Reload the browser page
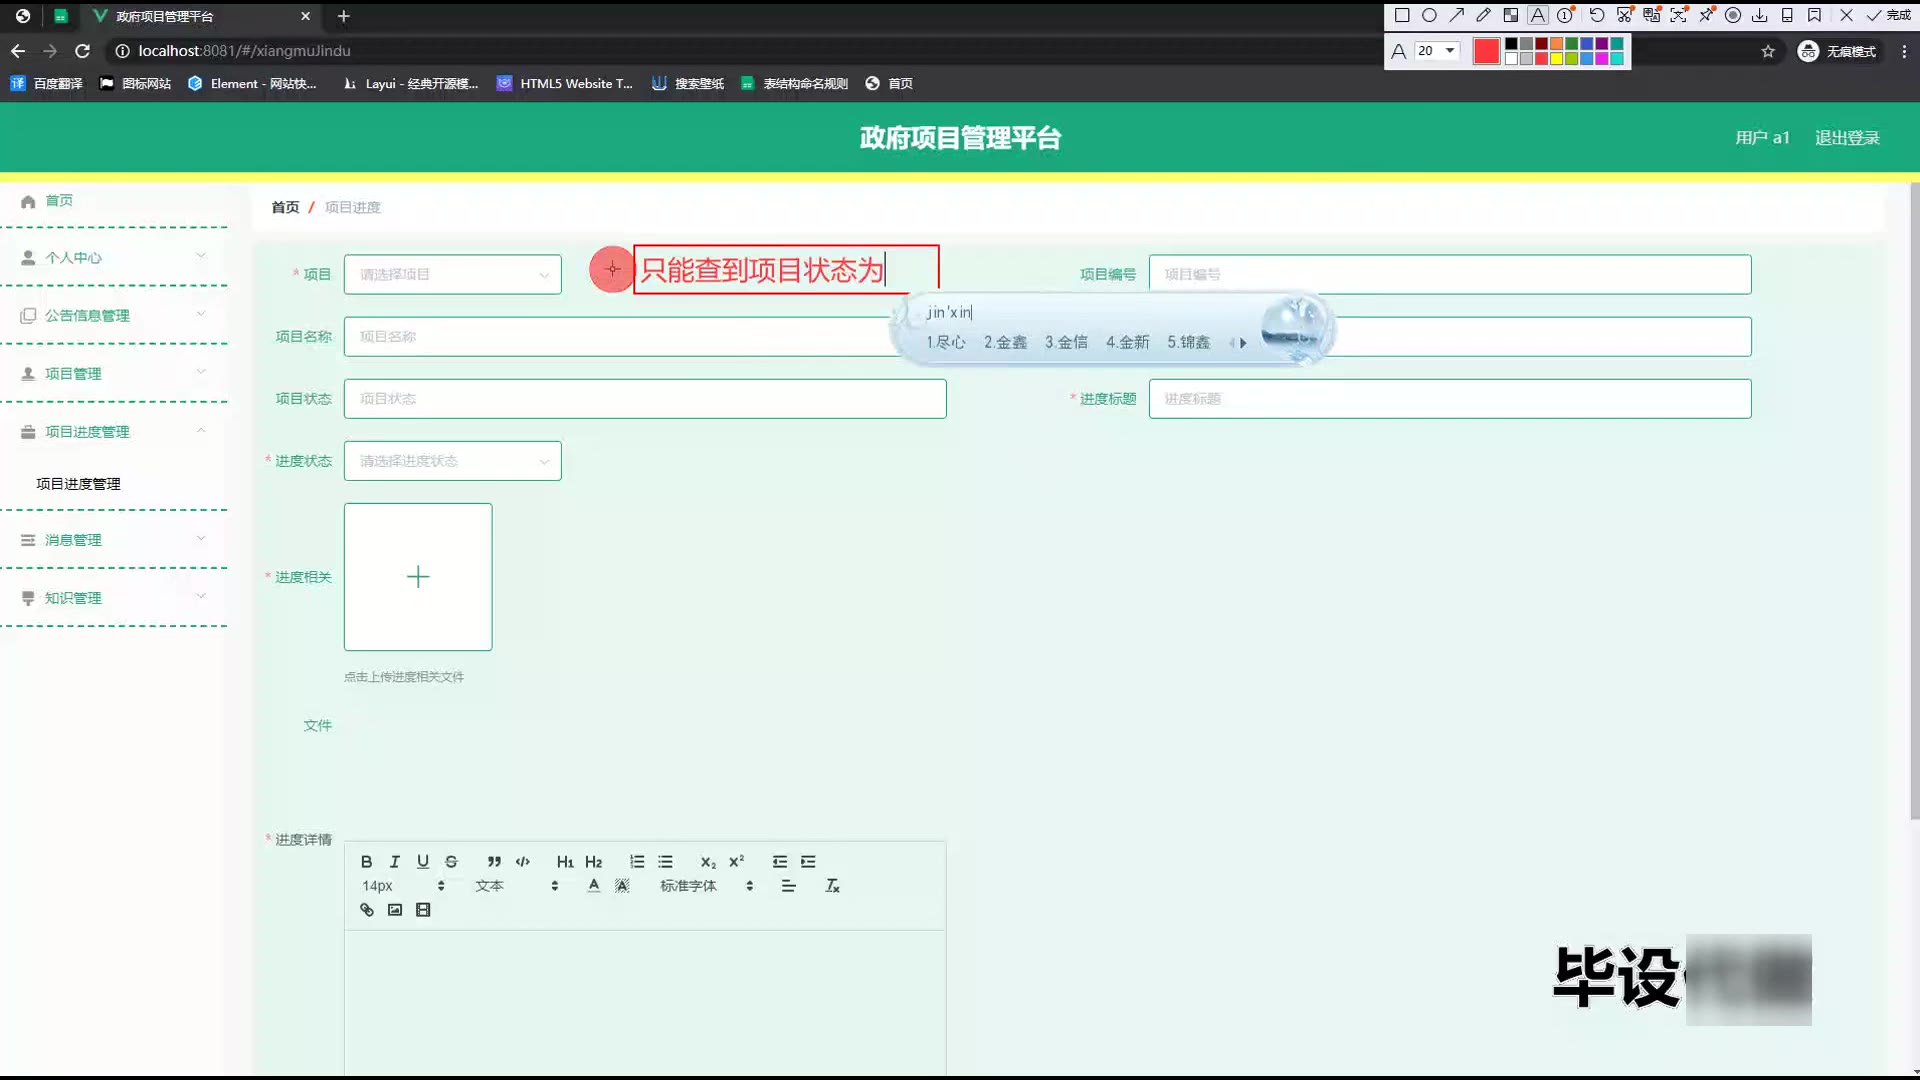Viewport: 1920px width, 1080px height. pos(83,51)
